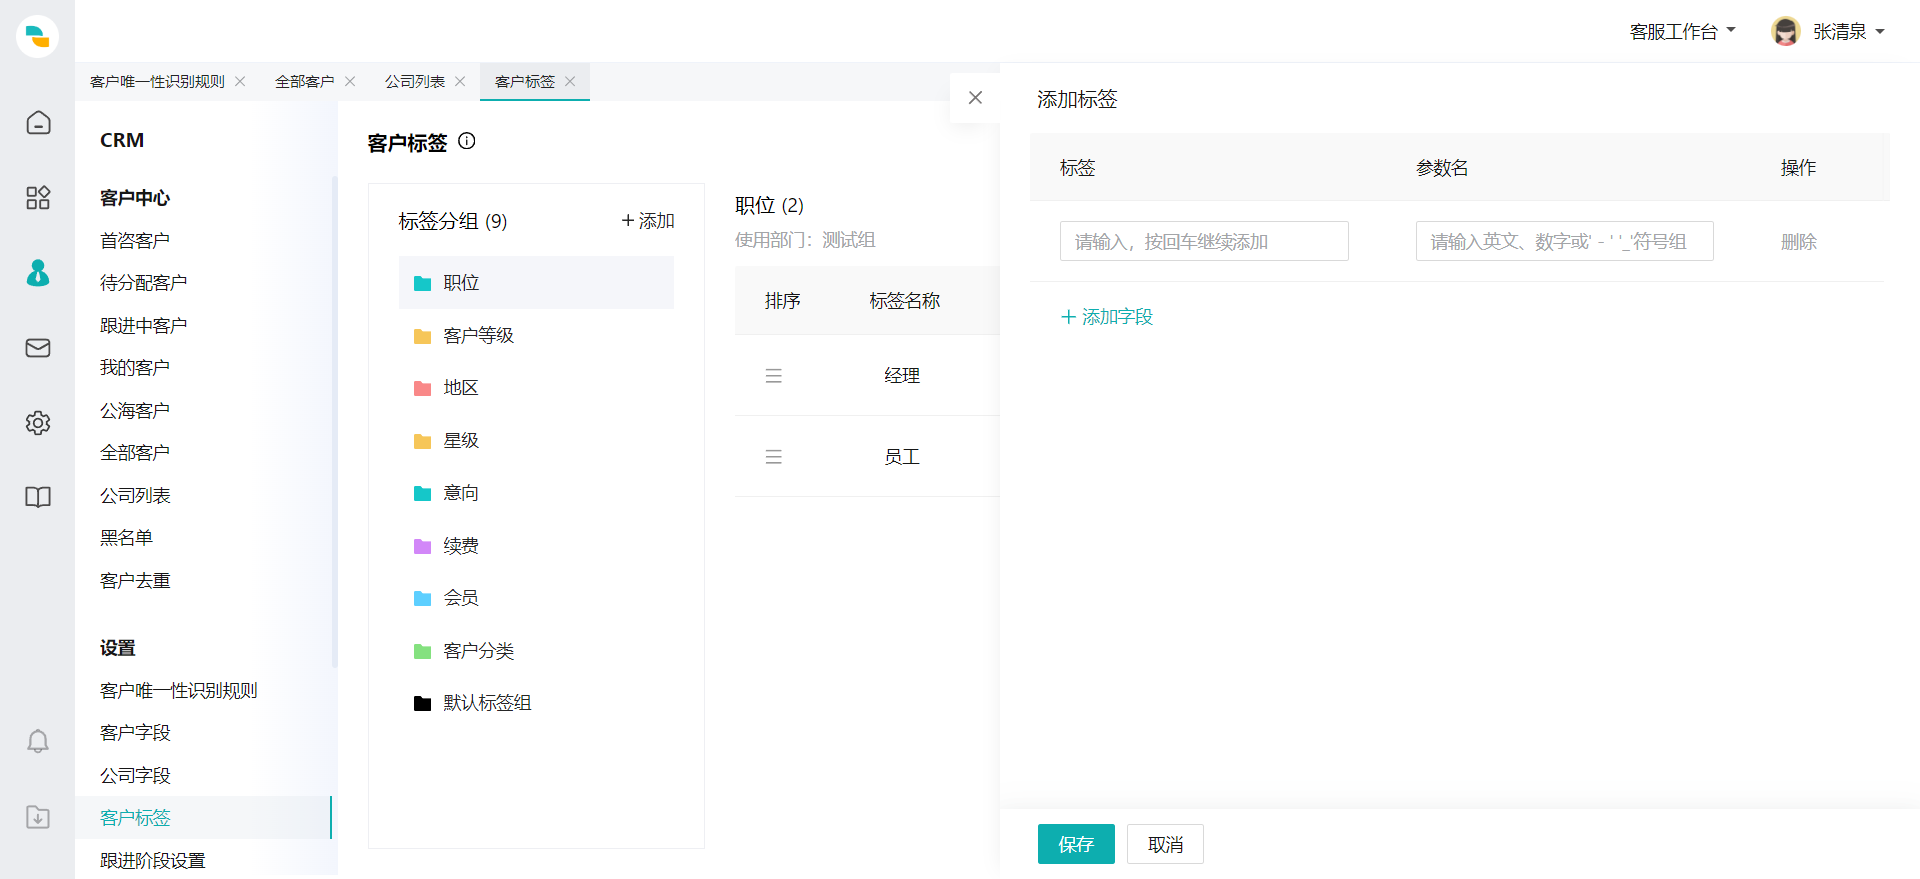Open the download inbox sidebar icon
Viewport: 1920px width, 879px height.
(x=38, y=816)
